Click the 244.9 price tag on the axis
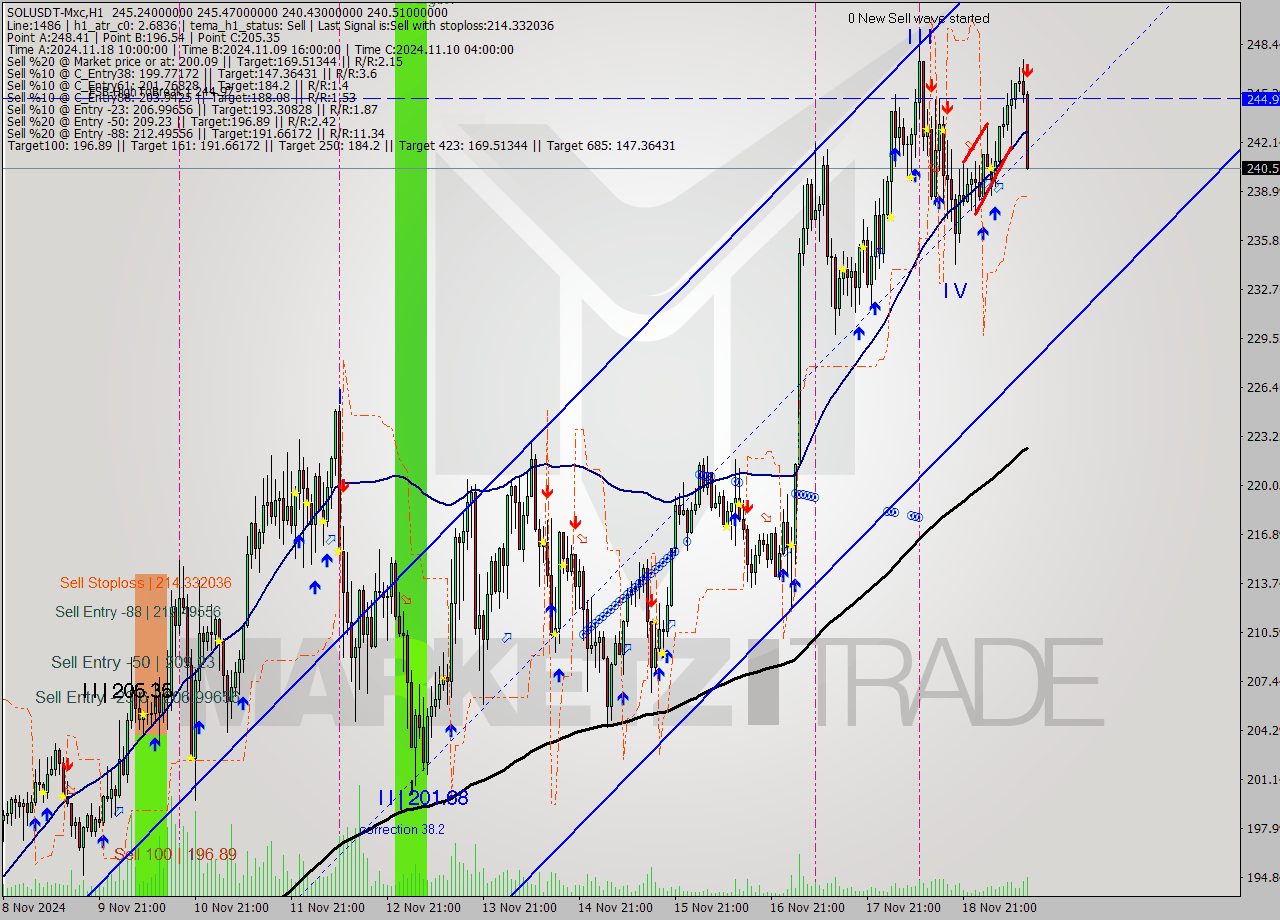1280x920 pixels. pyautogui.click(x=1260, y=99)
